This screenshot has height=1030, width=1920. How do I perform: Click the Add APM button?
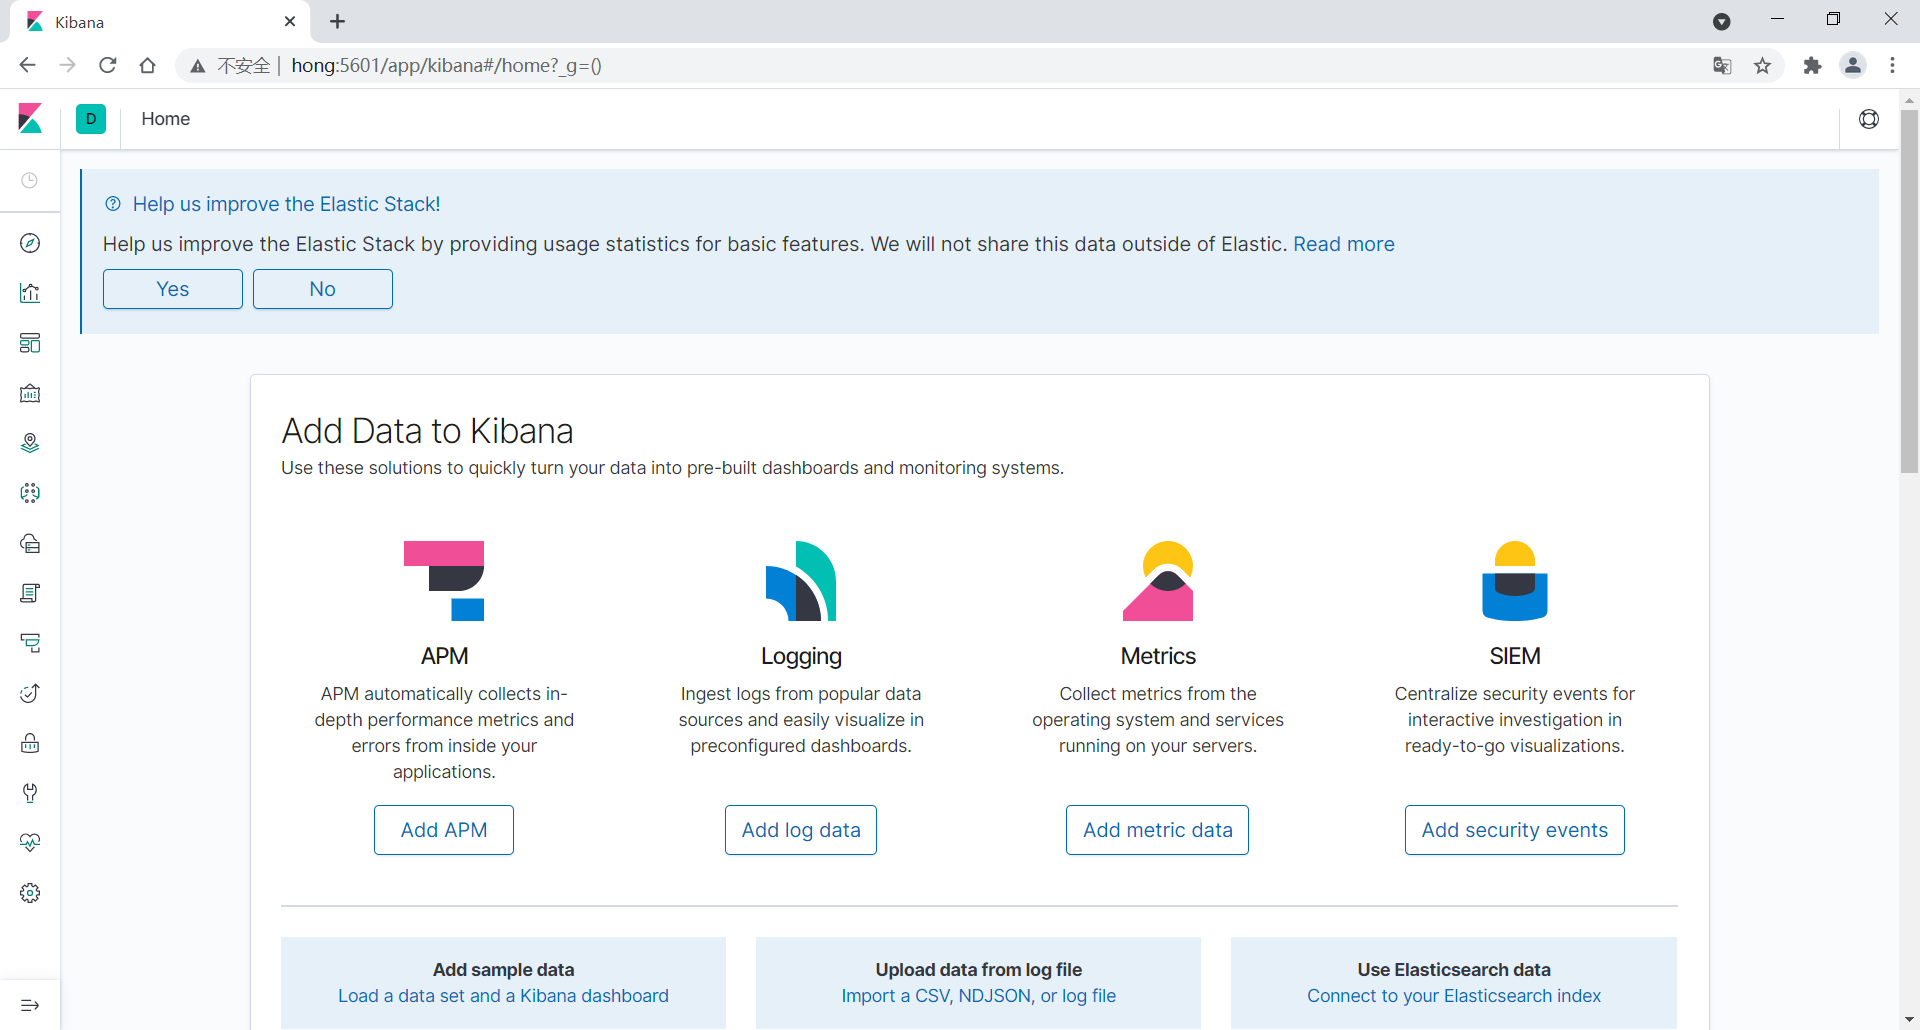click(444, 830)
